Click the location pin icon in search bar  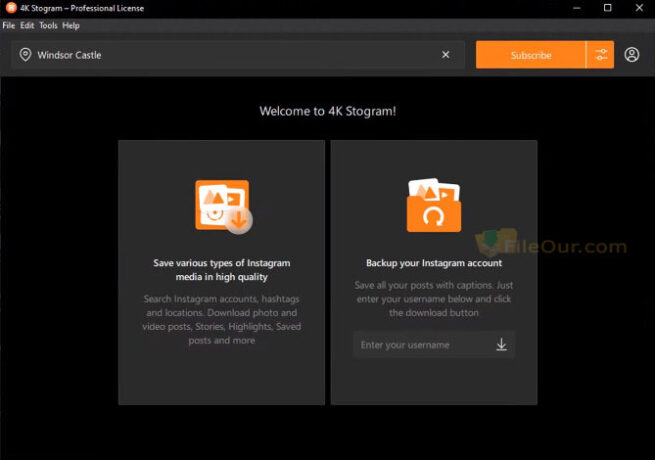(25, 55)
